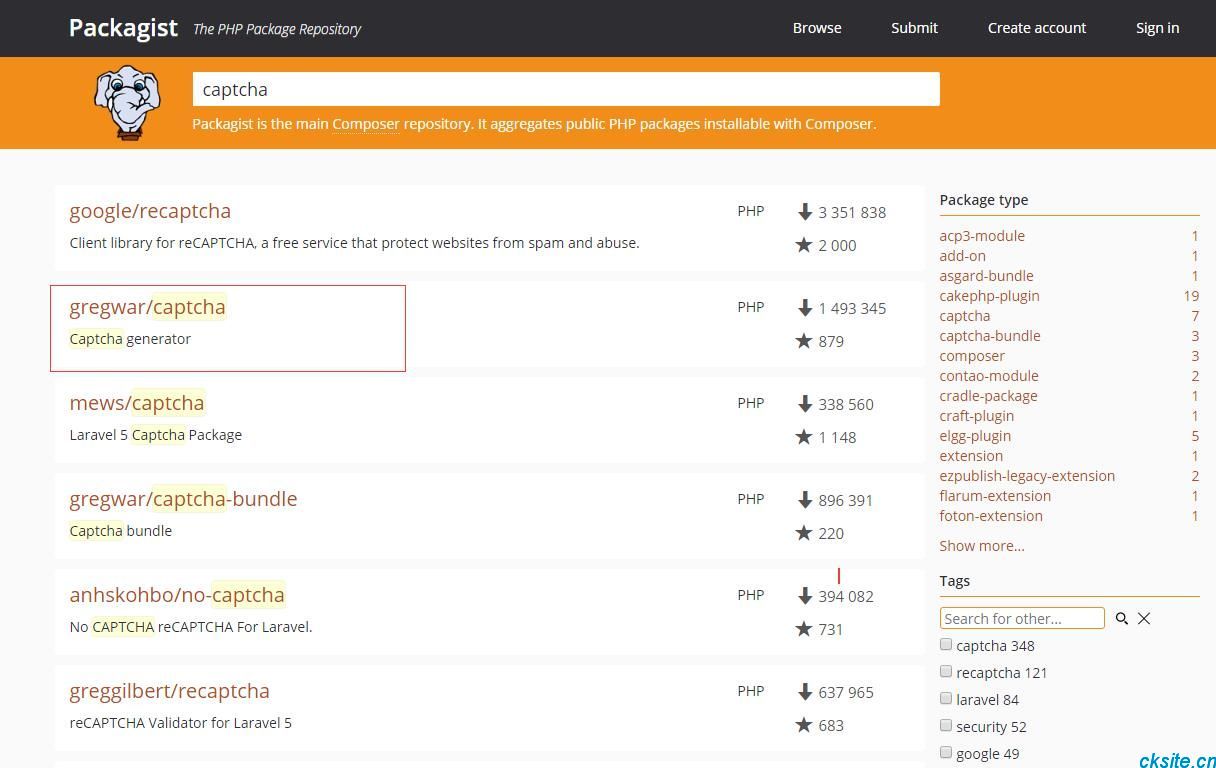Image resolution: width=1216 pixels, height=768 pixels.
Task: Filter by craft-plugin package type
Action: tap(977, 416)
